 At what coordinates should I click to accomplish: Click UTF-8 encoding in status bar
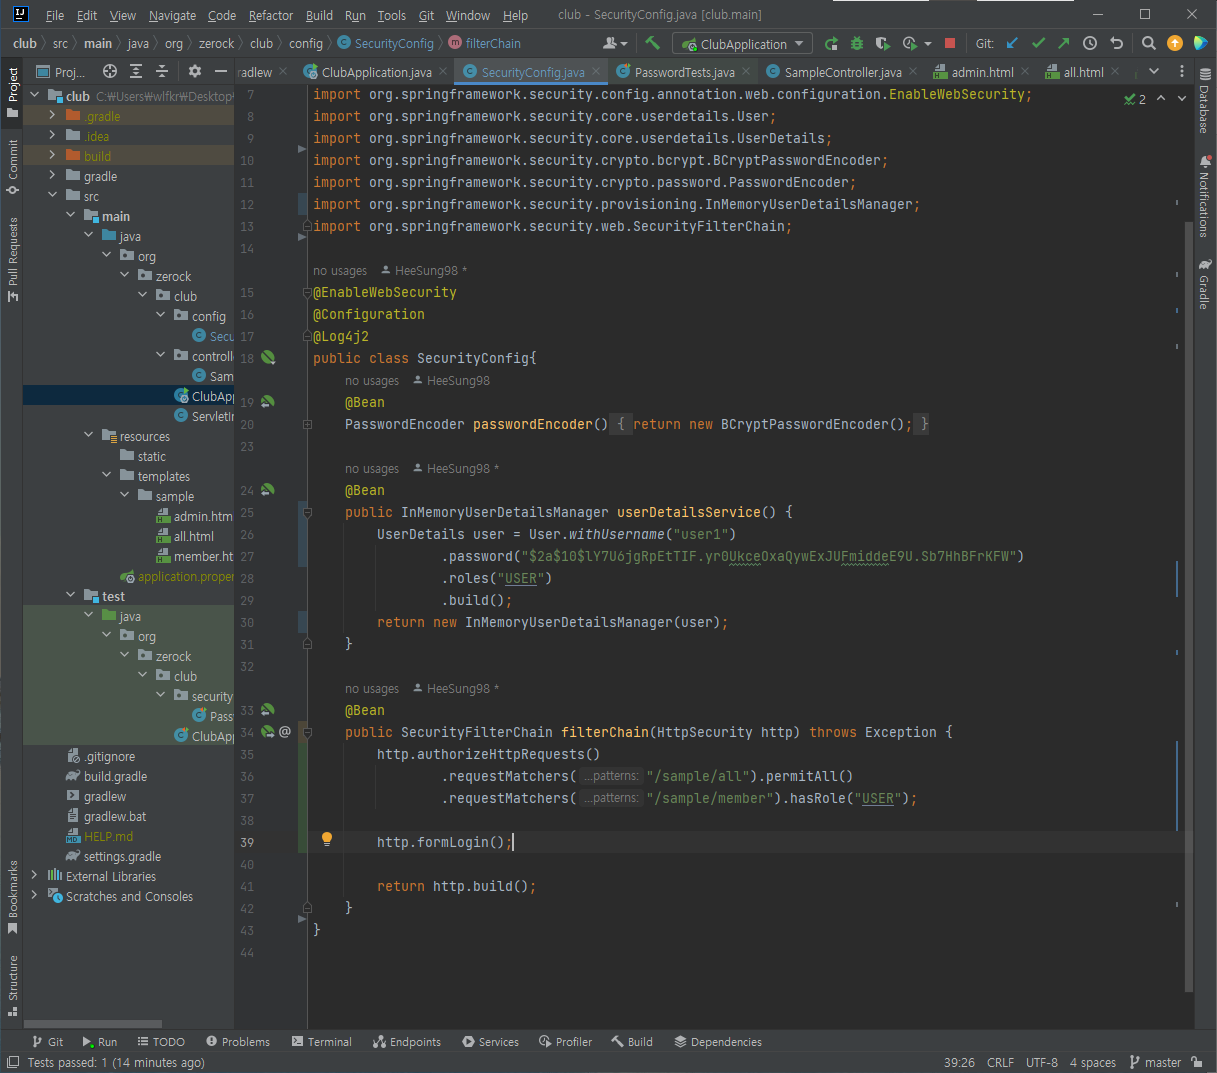coord(1041,1062)
